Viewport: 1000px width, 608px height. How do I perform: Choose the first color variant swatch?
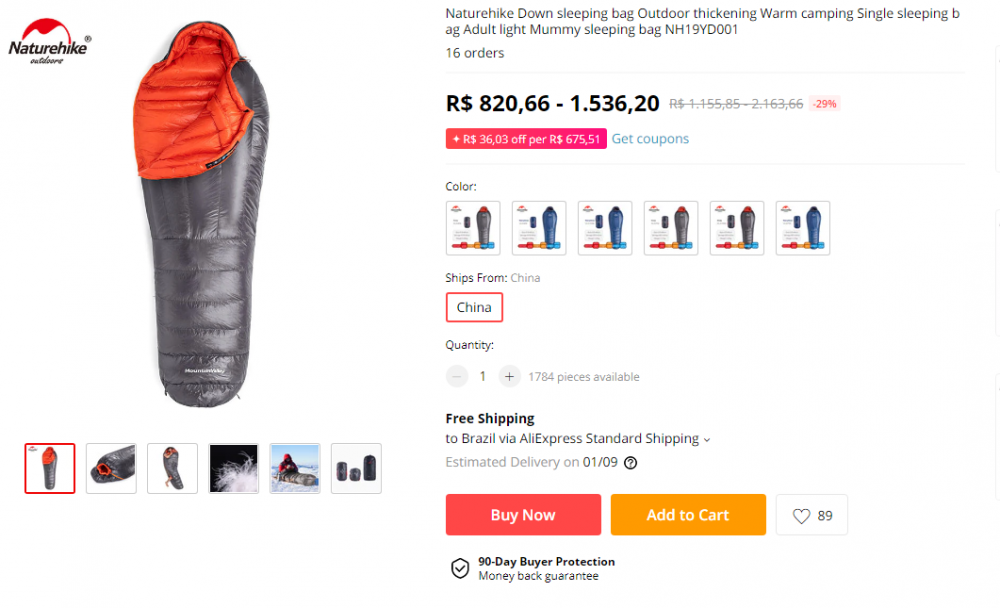[473, 228]
